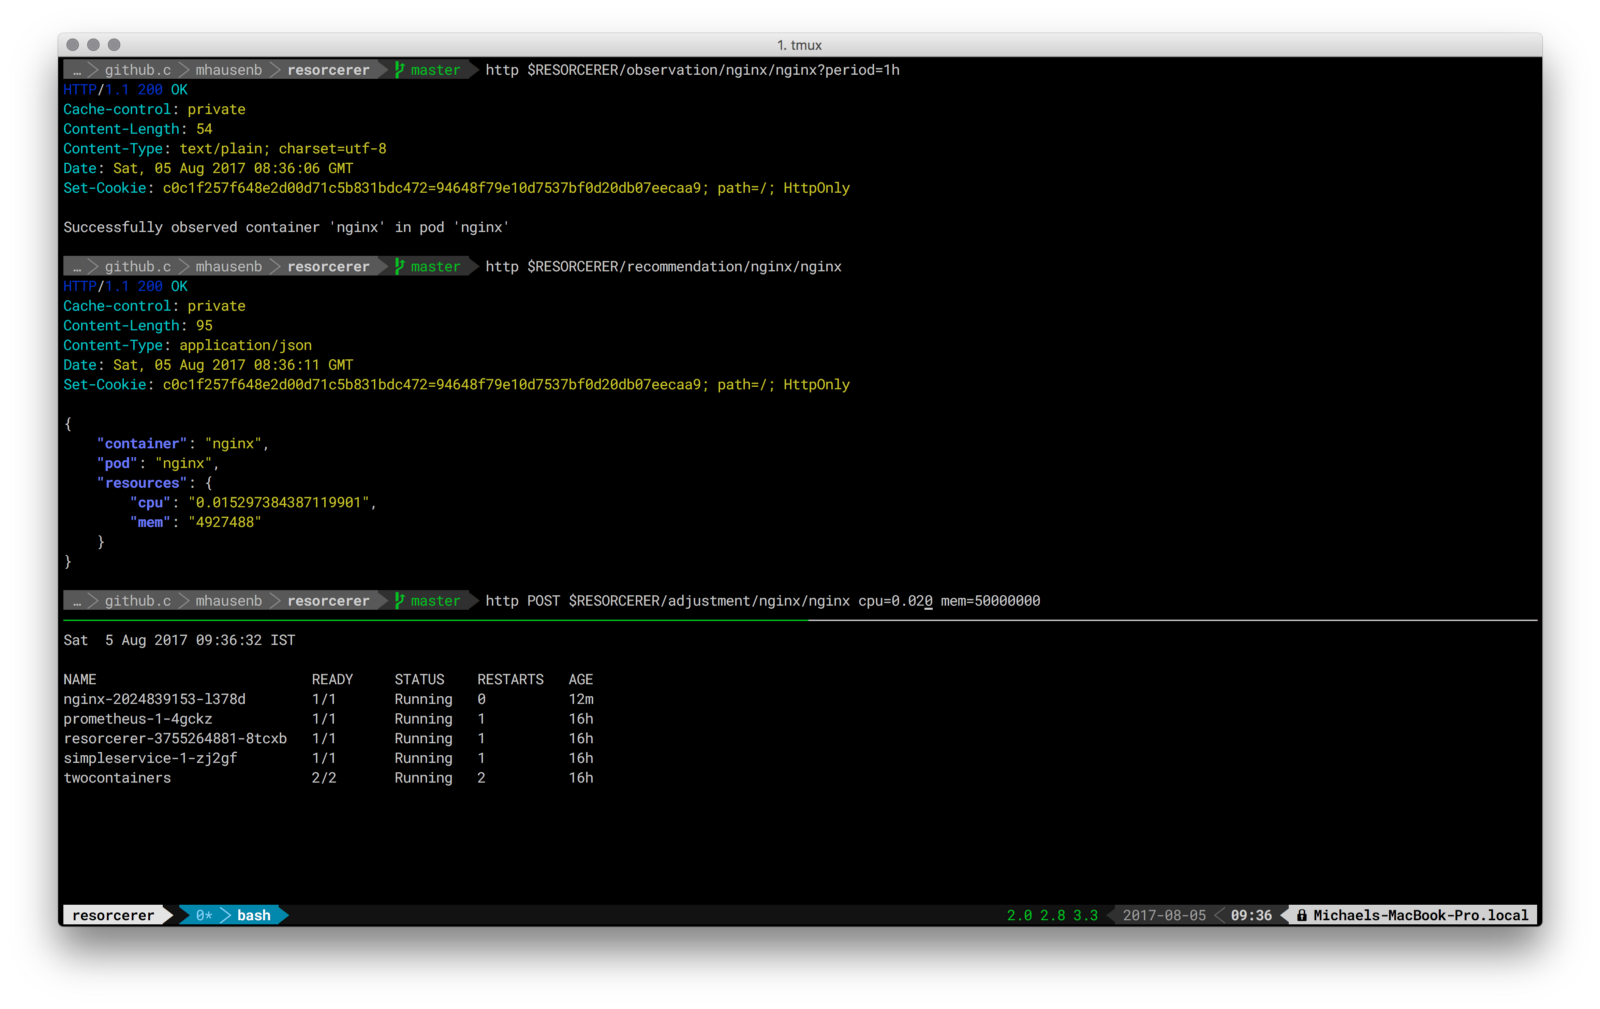Click git branch icon in adjustment command prompt
Screen dimensions: 1600x1009
(400, 601)
